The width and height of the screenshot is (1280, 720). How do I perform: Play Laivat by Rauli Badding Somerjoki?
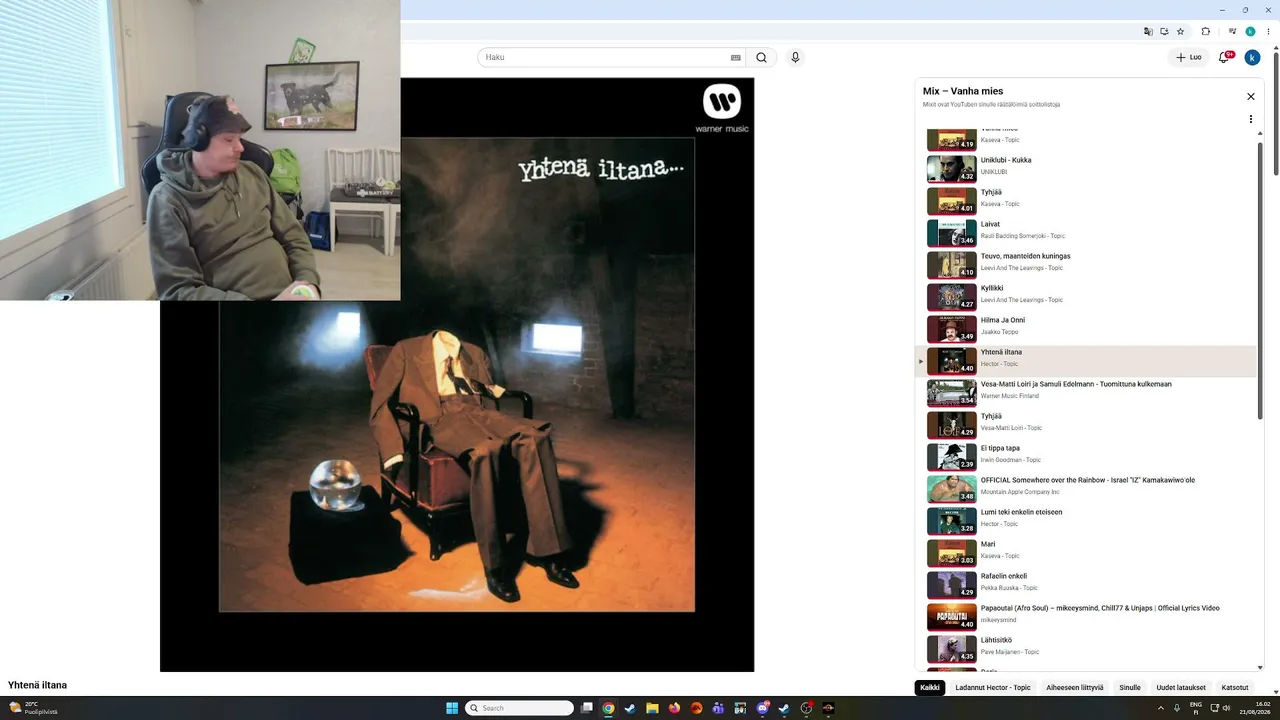(x=1086, y=232)
